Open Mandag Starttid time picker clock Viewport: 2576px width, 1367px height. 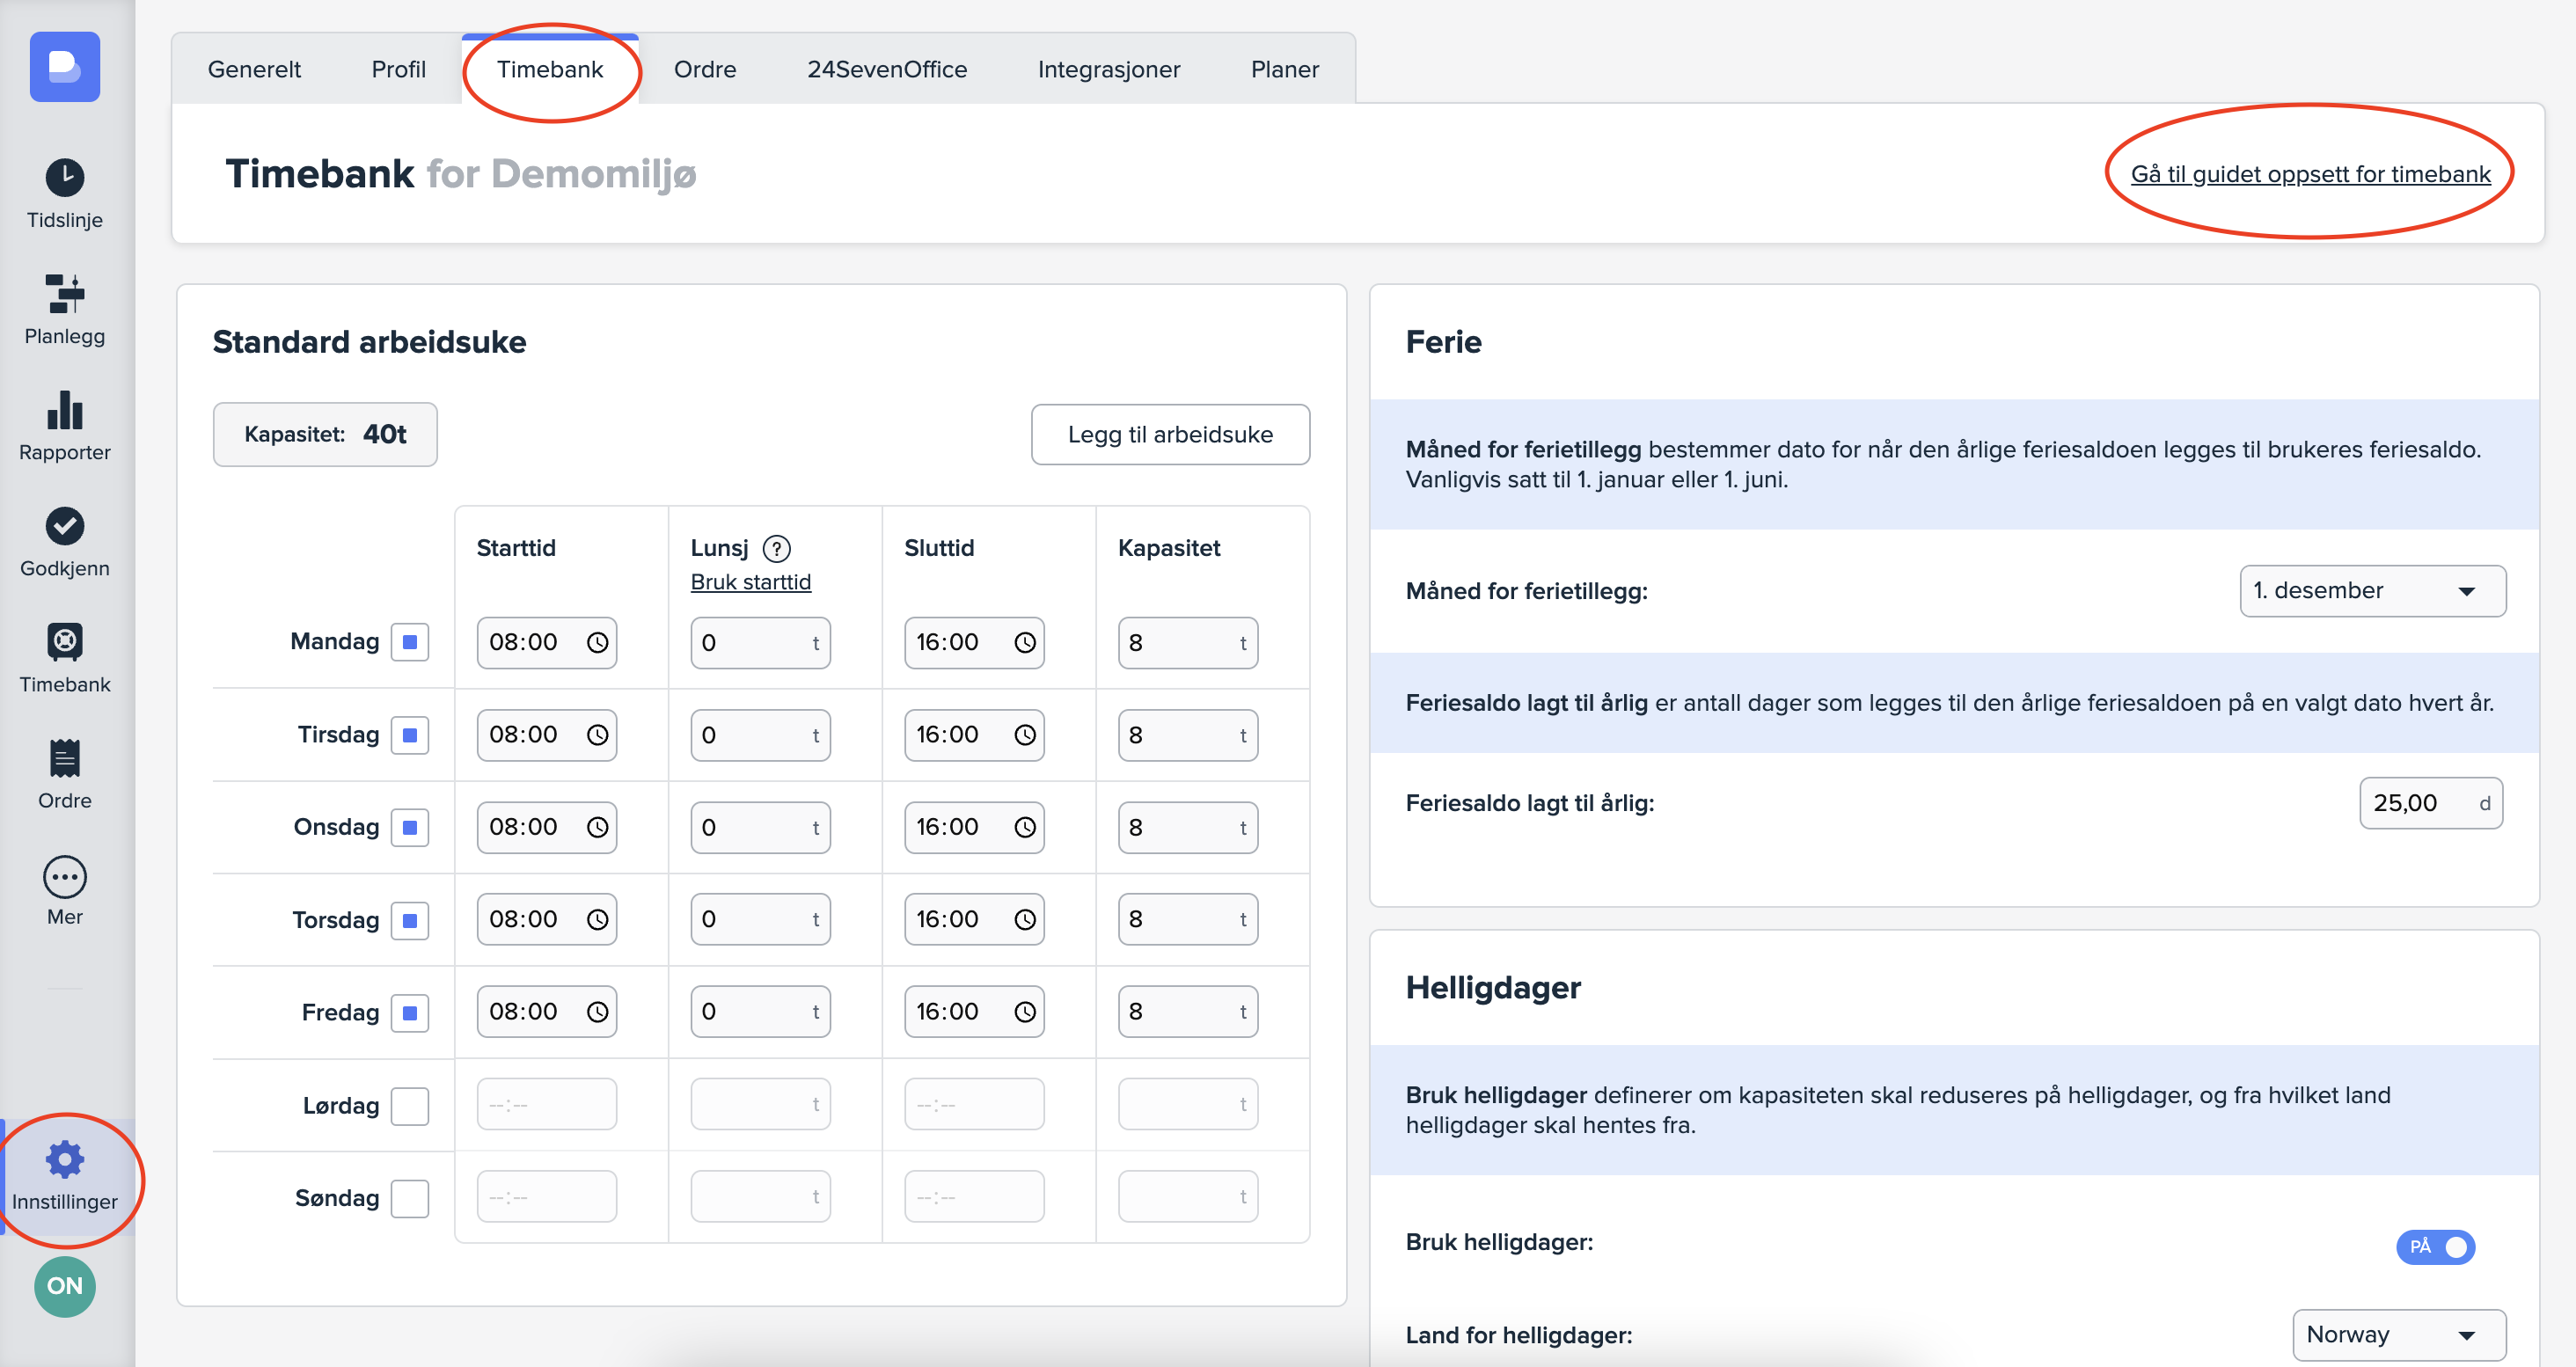click(597, 643)
